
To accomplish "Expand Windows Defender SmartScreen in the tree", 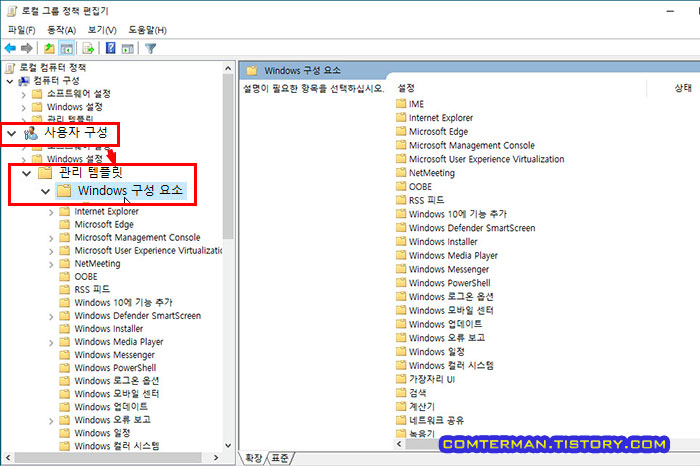I will [51, 316].
